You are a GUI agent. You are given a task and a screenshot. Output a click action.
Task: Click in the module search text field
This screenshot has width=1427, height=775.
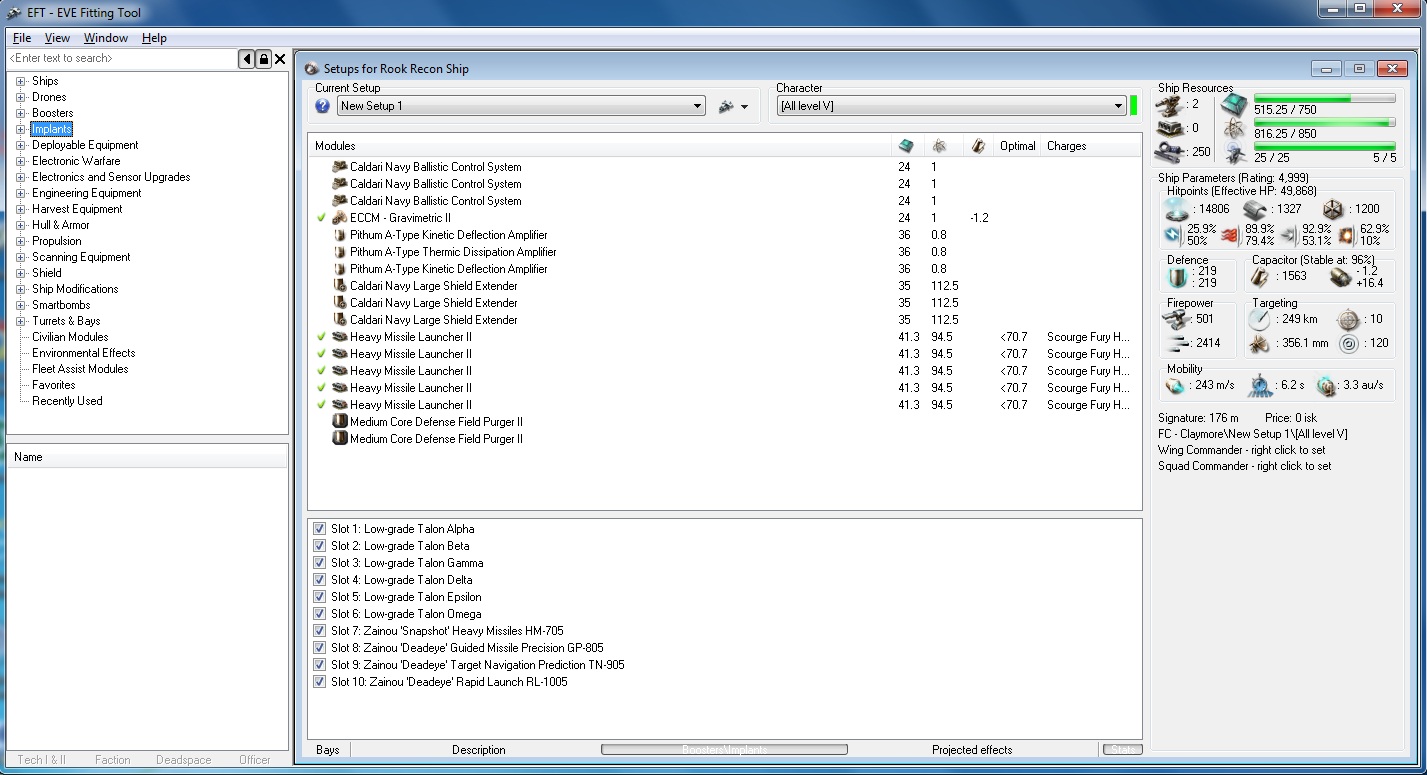(x=121, y=59)
